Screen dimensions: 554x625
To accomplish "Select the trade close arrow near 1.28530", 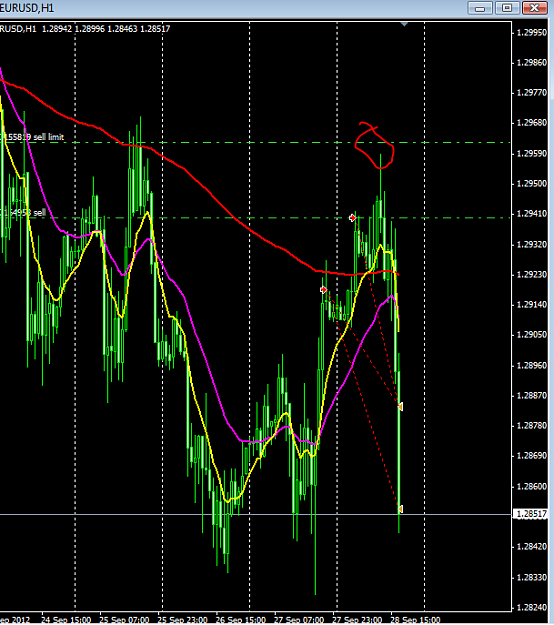I will click(400, 509).
